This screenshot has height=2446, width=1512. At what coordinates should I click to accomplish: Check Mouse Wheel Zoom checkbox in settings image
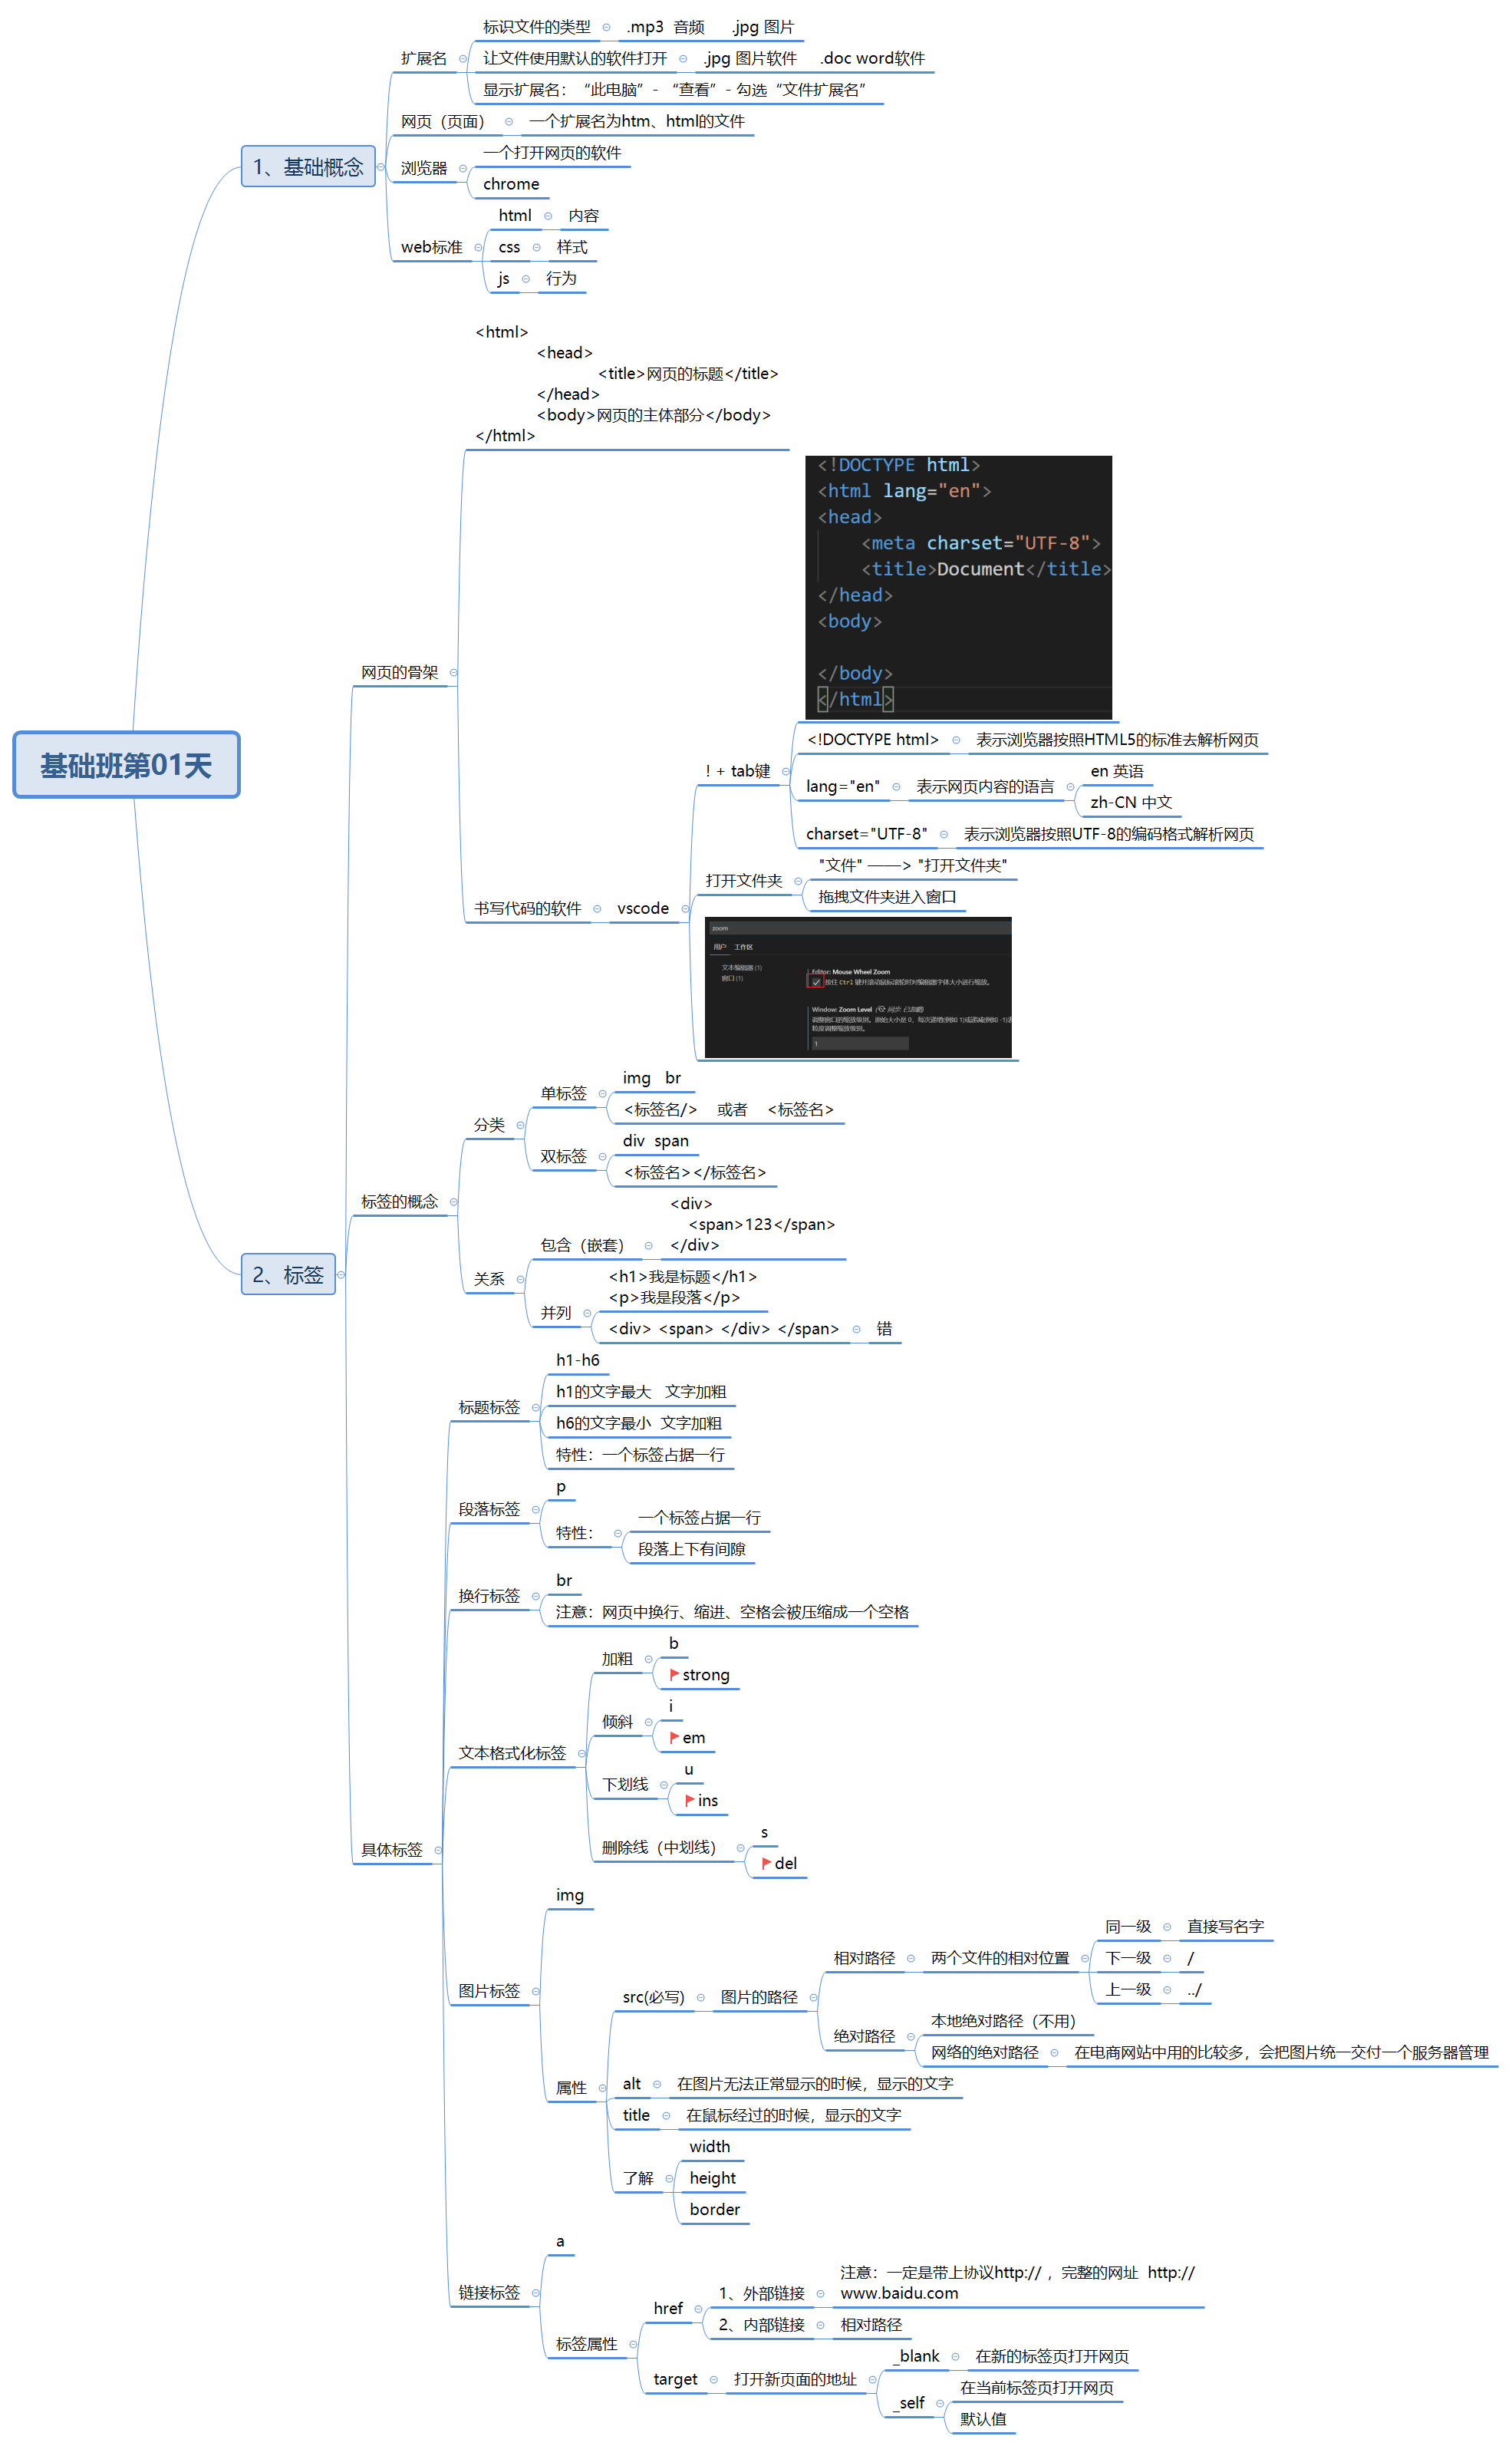pos(816,982)
